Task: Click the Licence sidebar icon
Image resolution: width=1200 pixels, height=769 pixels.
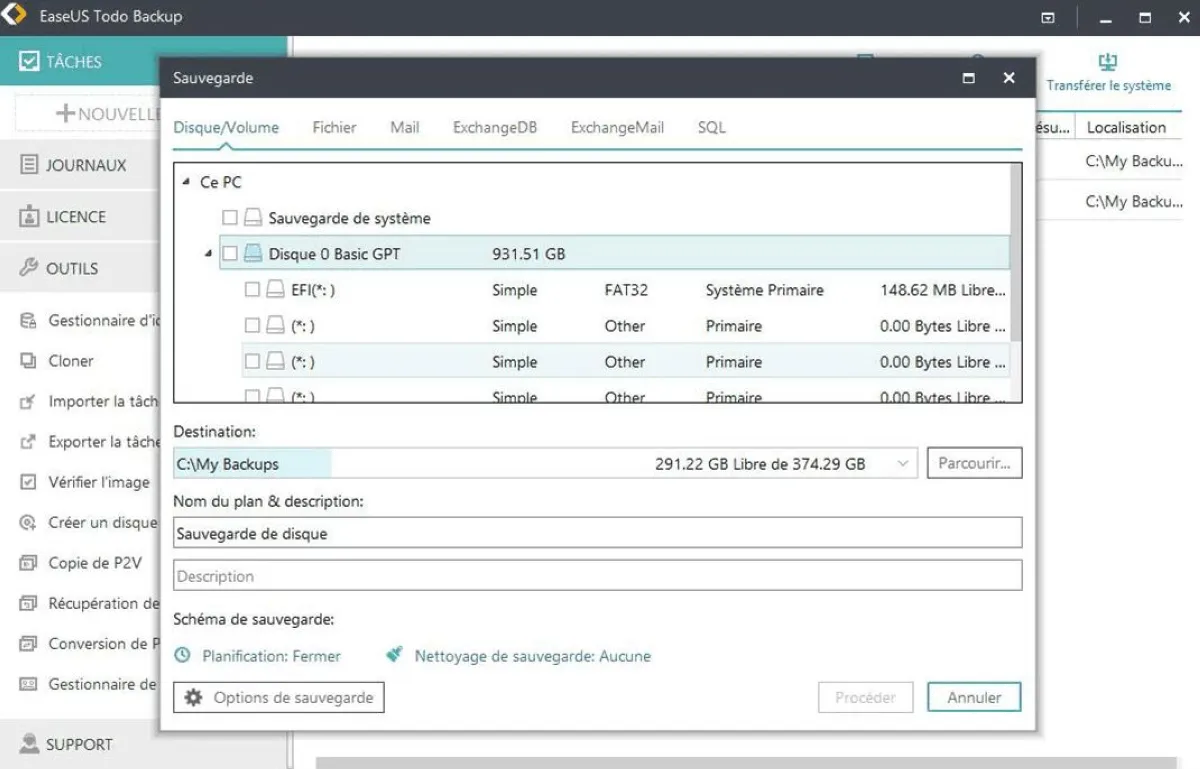Action: [x=29, y=217]
